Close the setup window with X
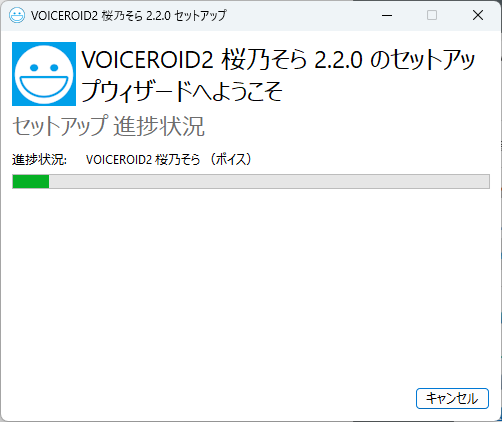 click(x=478, y=15)
